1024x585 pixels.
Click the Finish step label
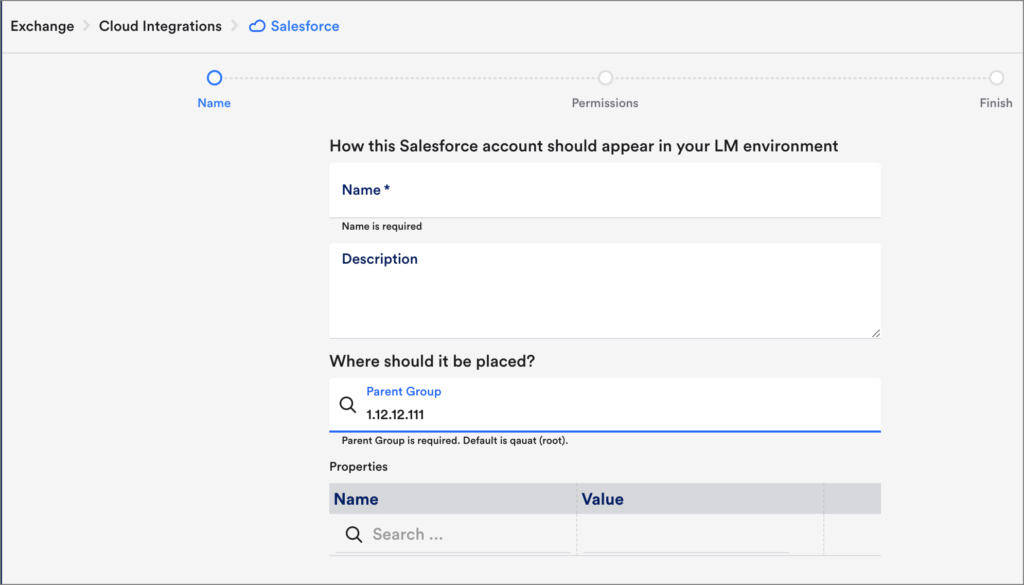[996, 103]
